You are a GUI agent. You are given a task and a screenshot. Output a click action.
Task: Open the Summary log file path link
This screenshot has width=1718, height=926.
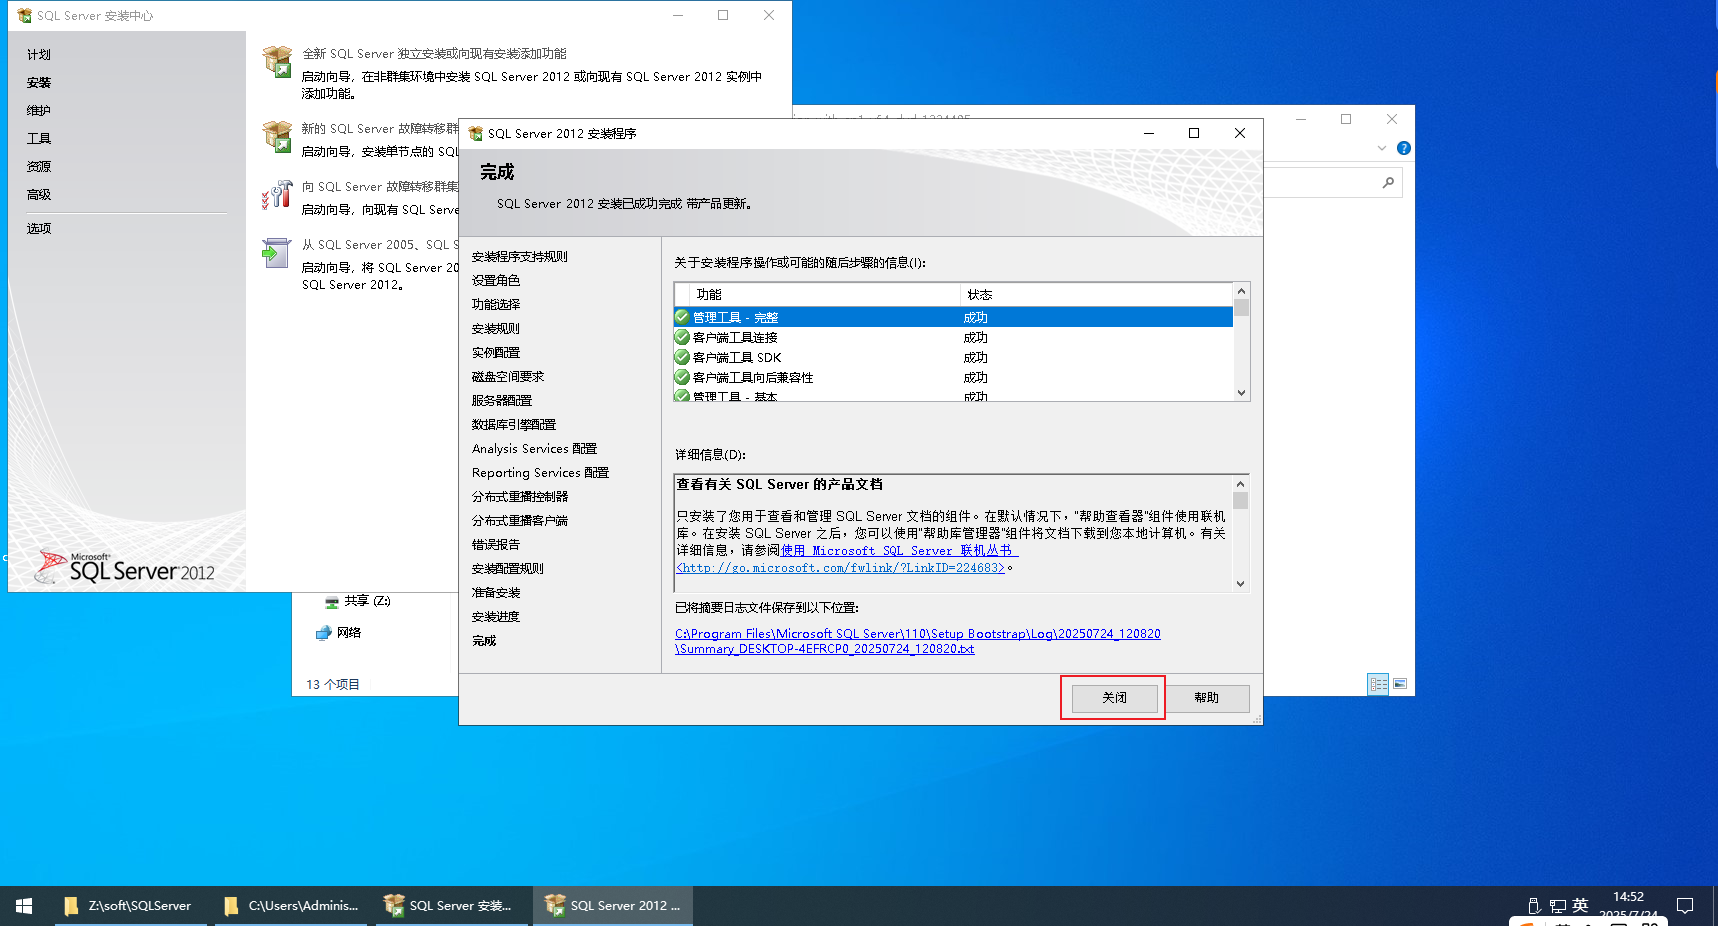coord(918,641)
